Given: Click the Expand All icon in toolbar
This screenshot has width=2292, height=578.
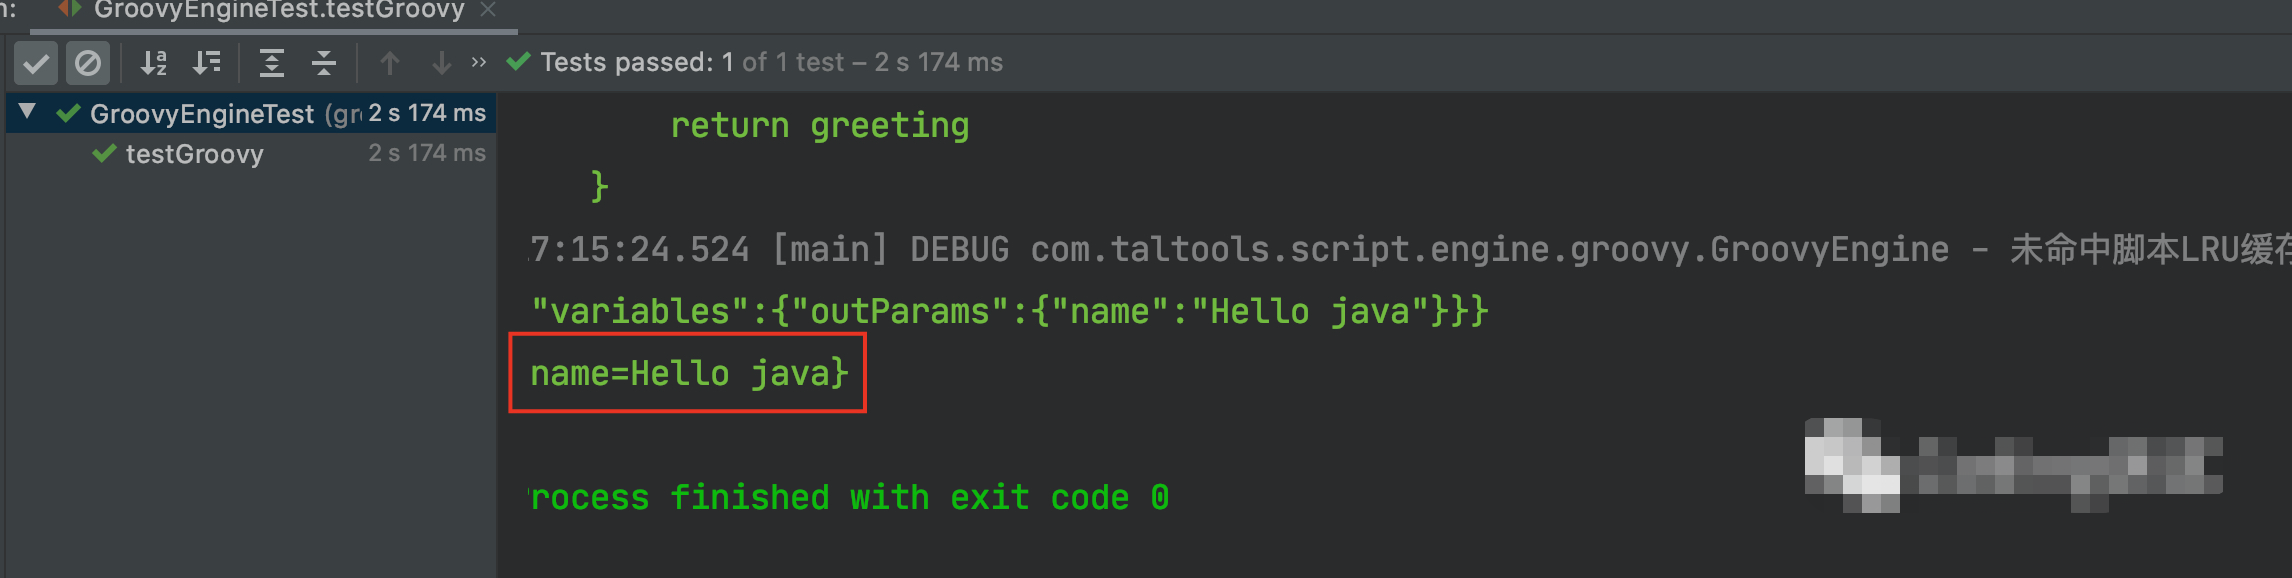Looking at the screenshot, I should pos(272,62).
